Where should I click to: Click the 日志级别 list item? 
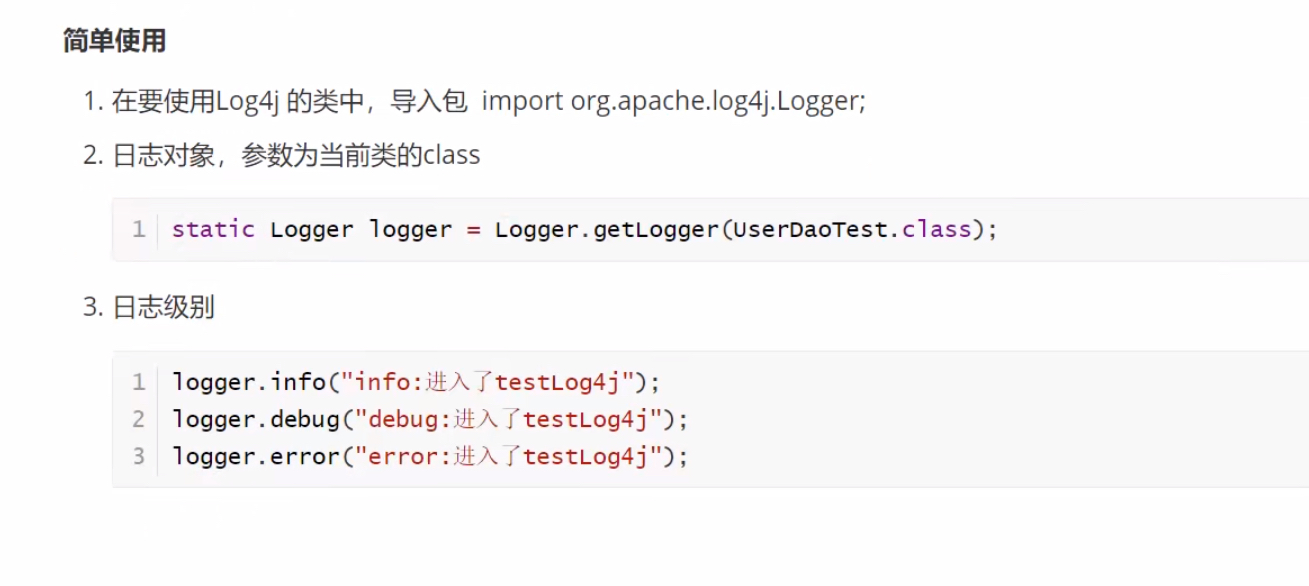click(163, 307)
